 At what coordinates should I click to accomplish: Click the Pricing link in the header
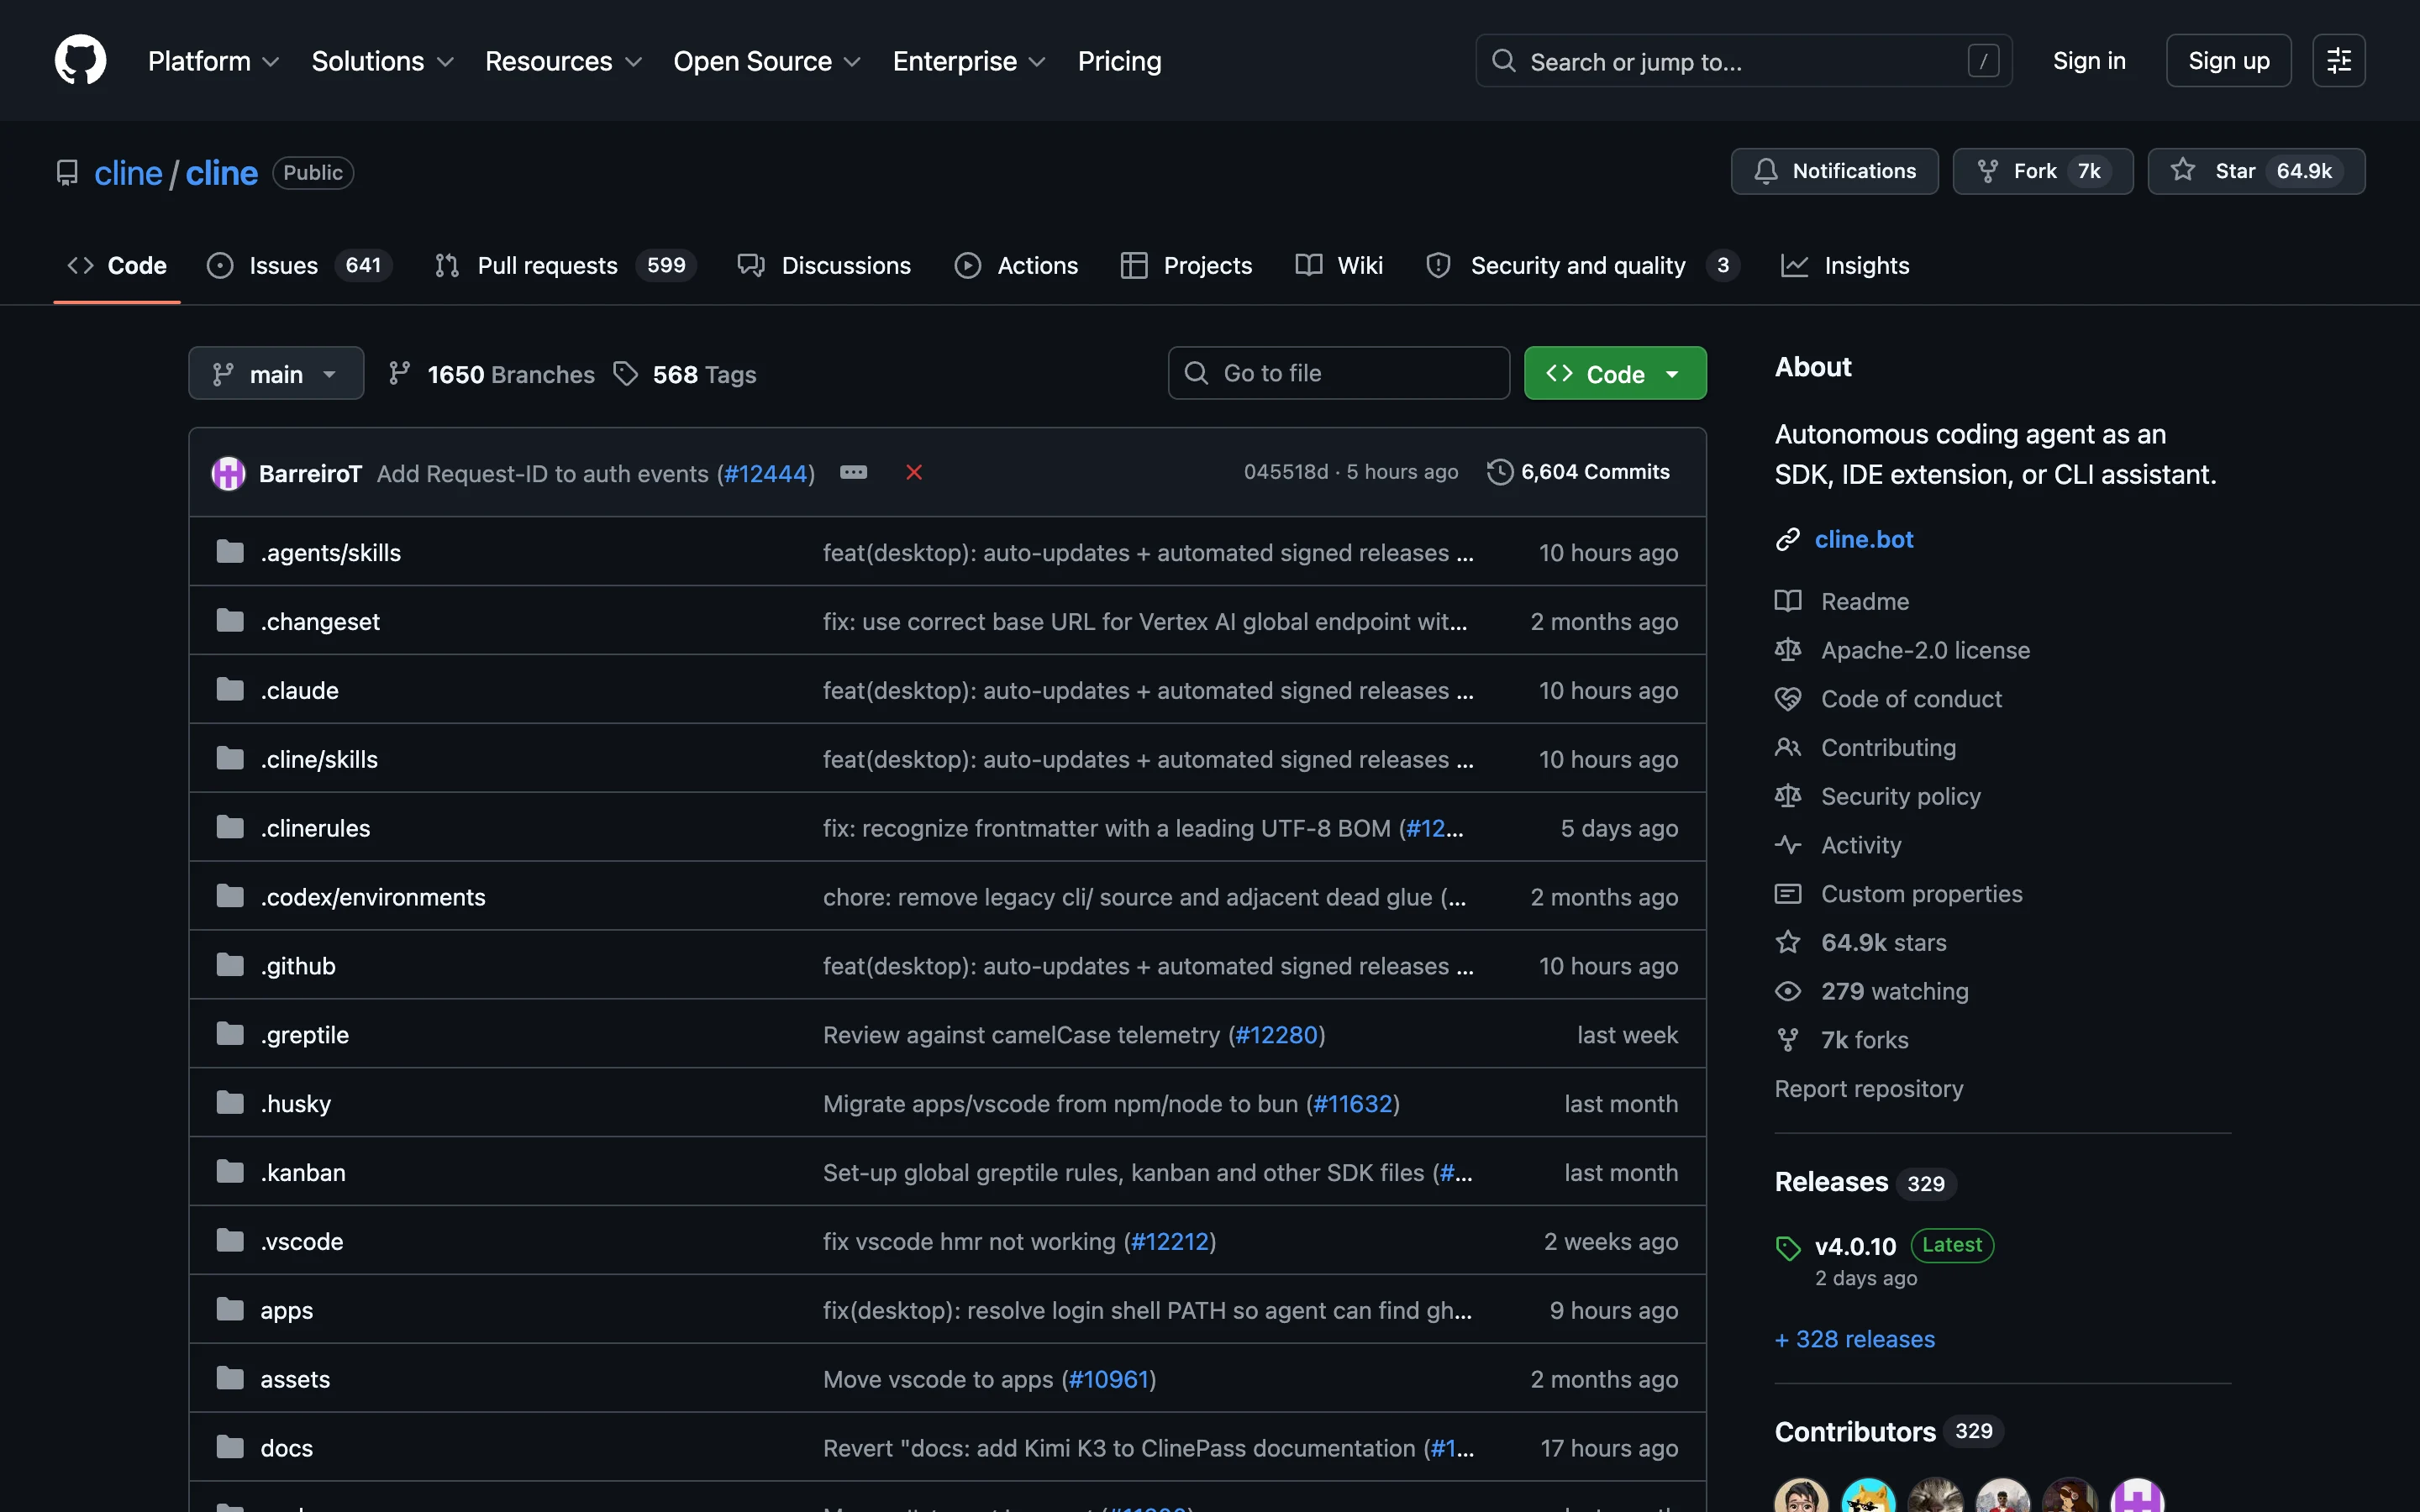(1119, 61)
